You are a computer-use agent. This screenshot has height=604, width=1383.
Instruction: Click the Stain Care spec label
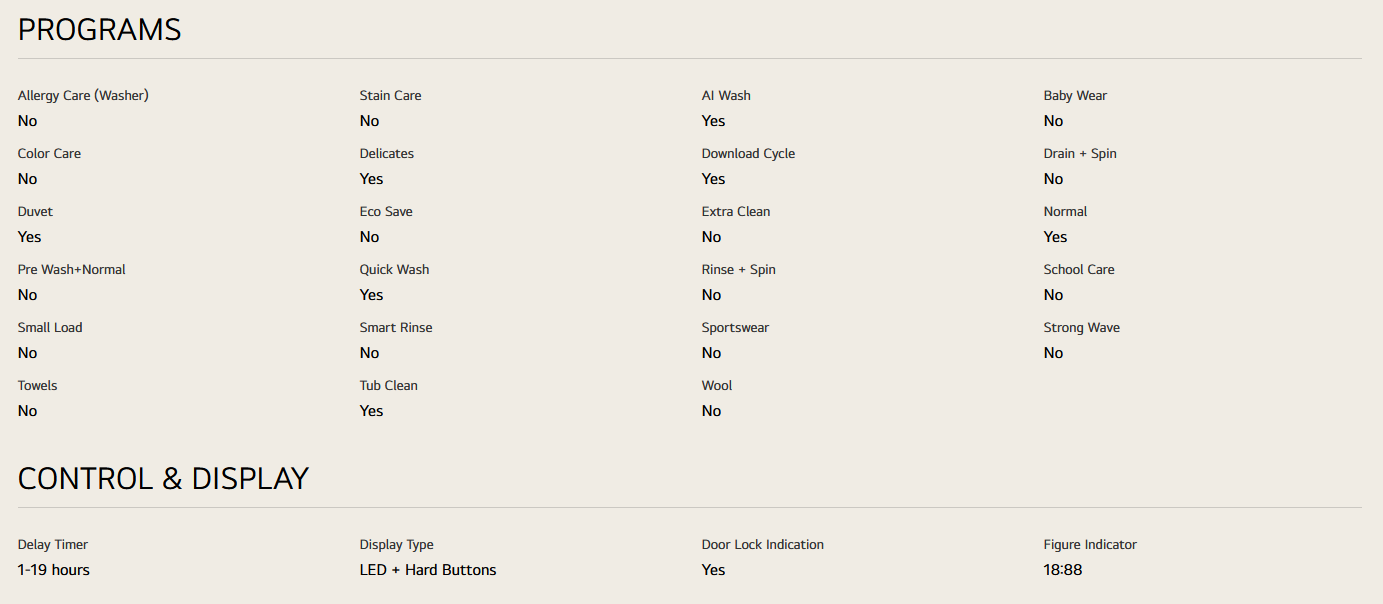pos(390,96)
